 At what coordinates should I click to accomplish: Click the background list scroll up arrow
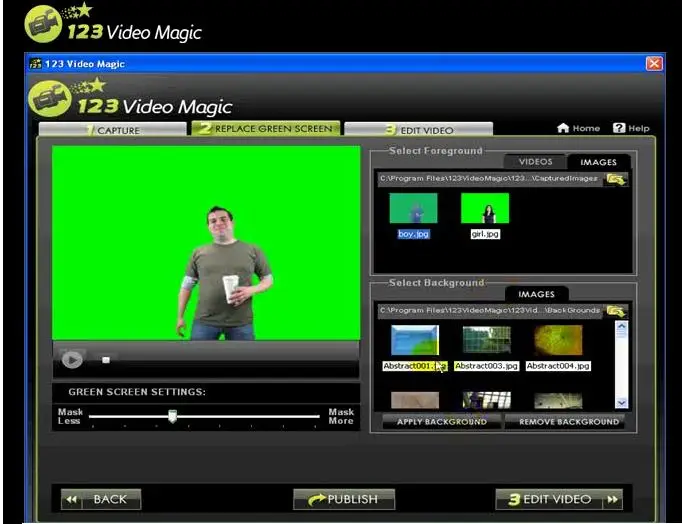[622, 326]
